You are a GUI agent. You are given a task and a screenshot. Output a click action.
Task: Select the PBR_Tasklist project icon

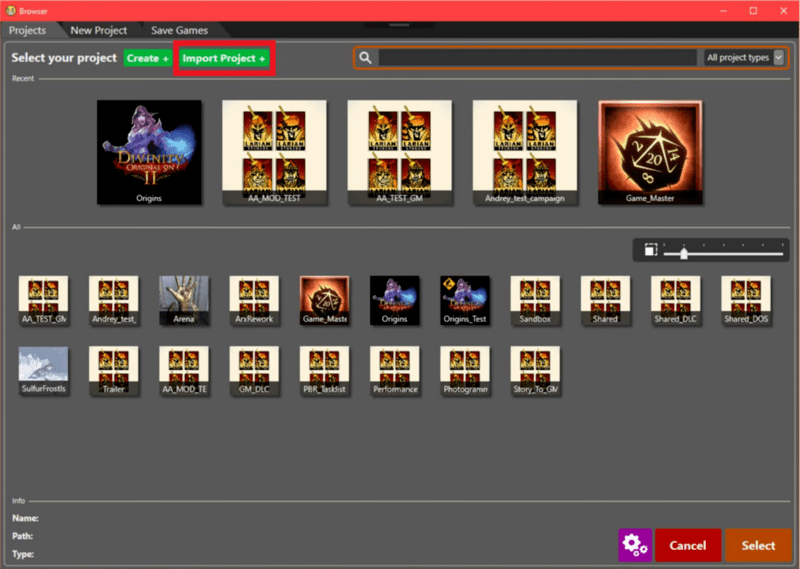[x=324, y=371]
